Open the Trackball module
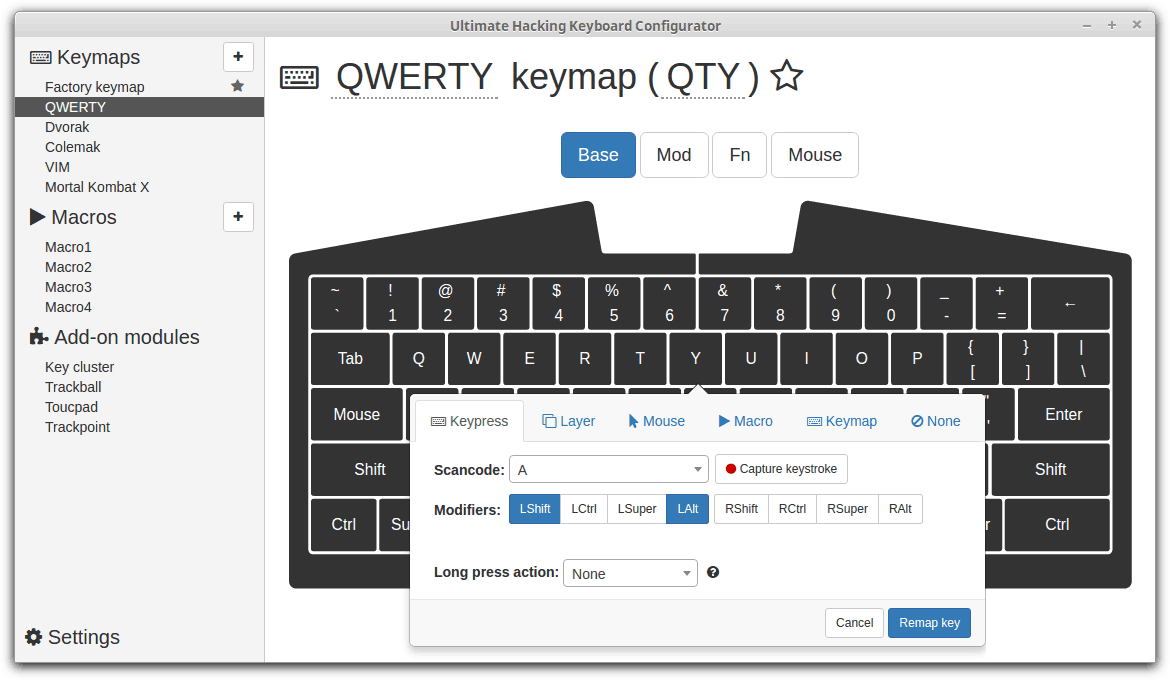This screenshot has height=680, width=1170. (73, 387)
